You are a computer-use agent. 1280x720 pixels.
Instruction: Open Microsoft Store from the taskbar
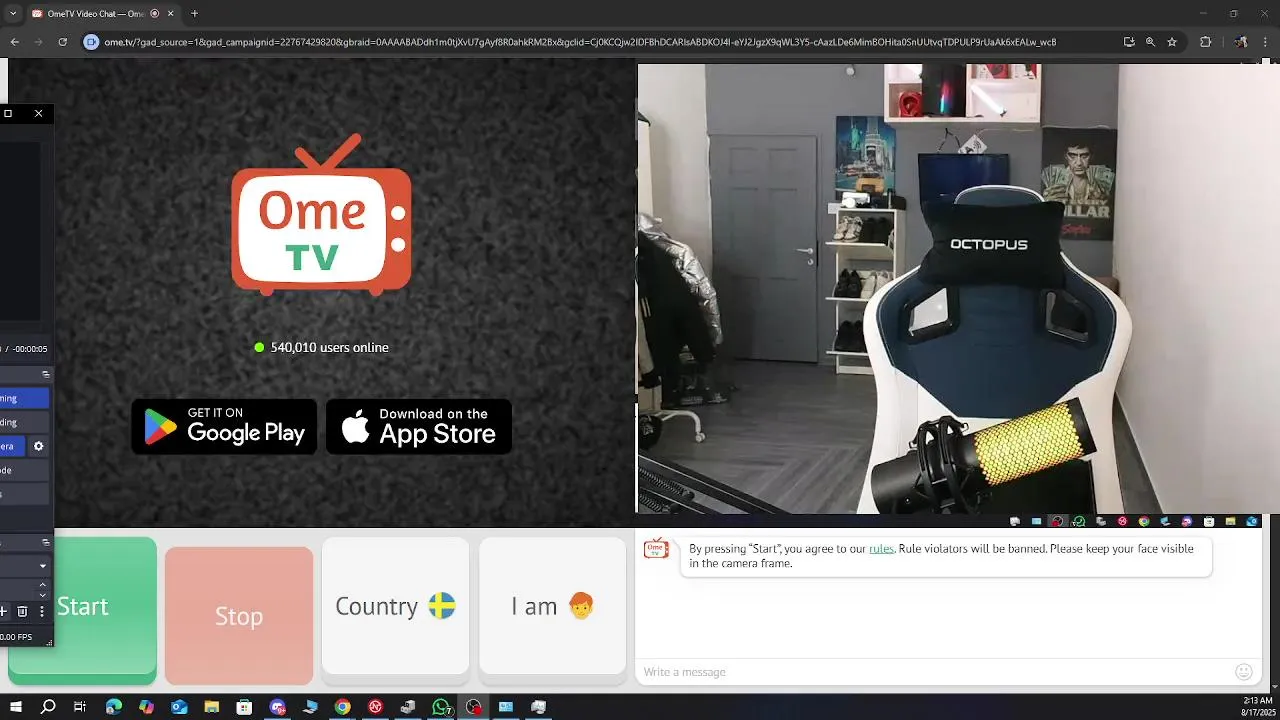click(x=244, y=707)
